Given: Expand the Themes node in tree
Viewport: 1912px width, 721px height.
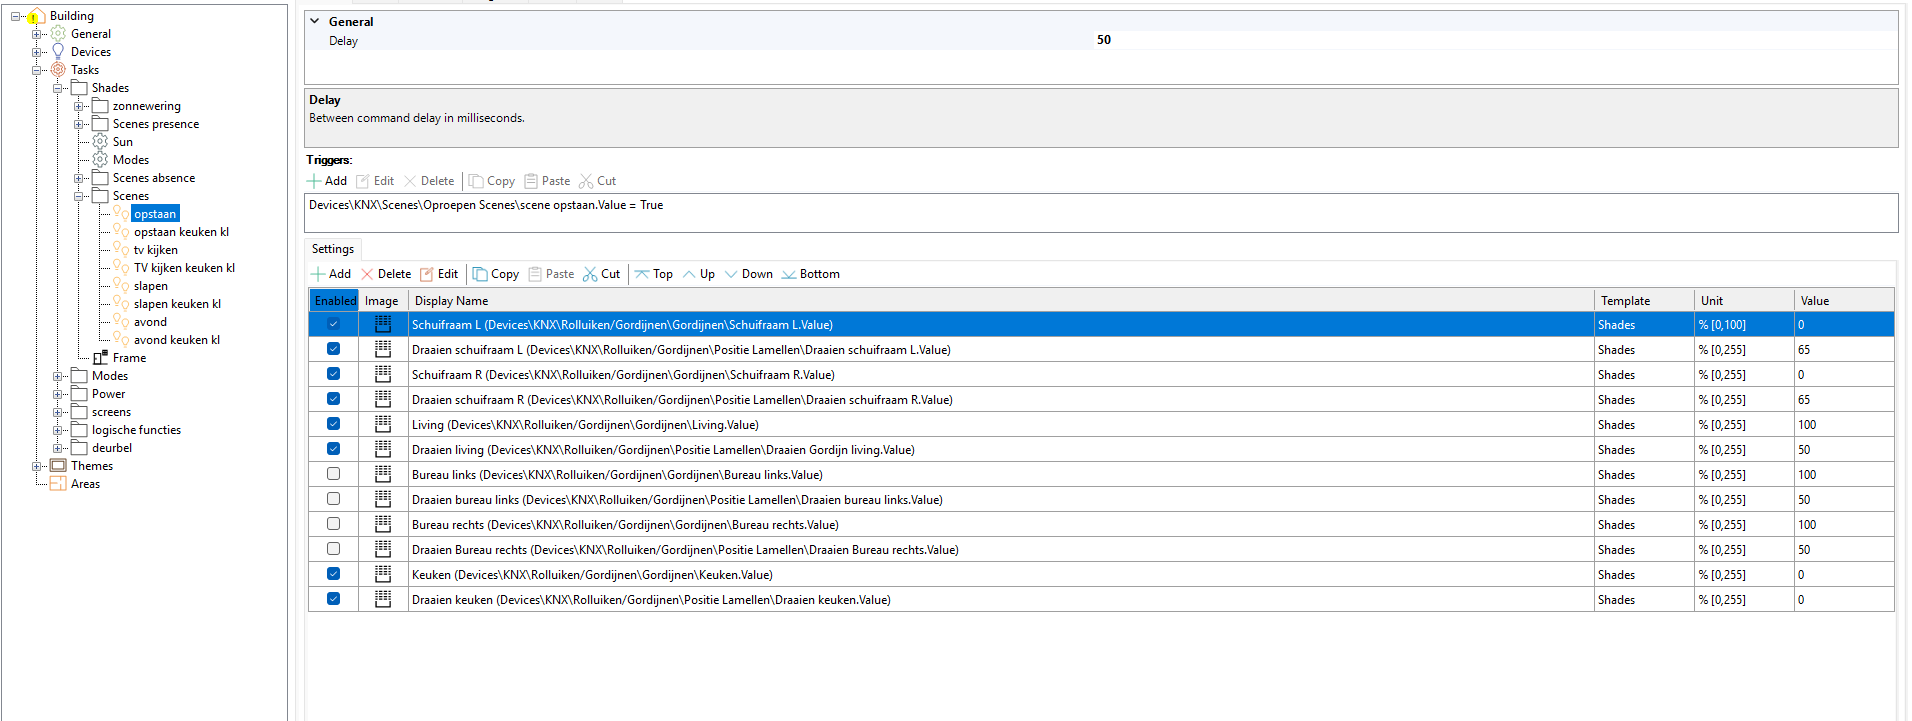Looking at the screenshot, I should (x=37, y=466).
